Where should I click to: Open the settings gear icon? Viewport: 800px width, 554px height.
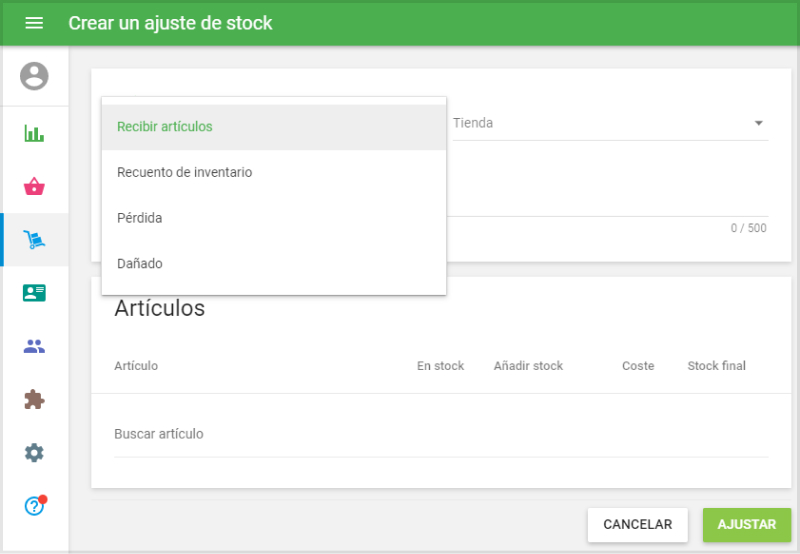pyautogui.click(x=34, y=452)
